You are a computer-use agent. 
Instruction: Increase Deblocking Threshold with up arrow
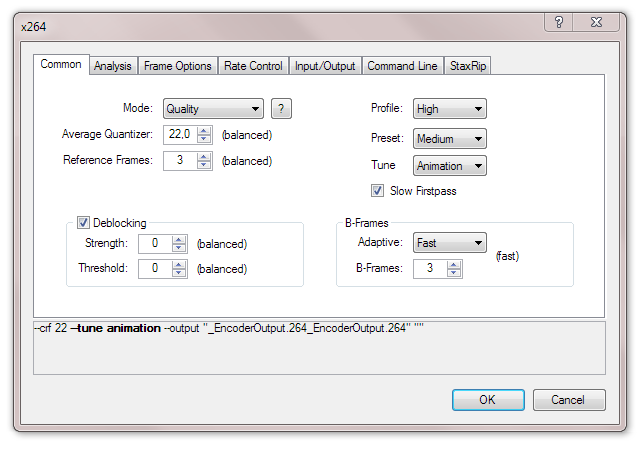(x=179, y=265)
